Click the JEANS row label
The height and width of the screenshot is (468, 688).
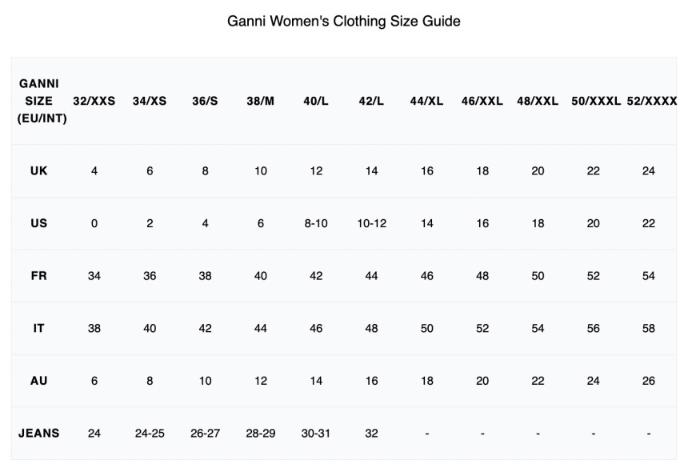39,433
